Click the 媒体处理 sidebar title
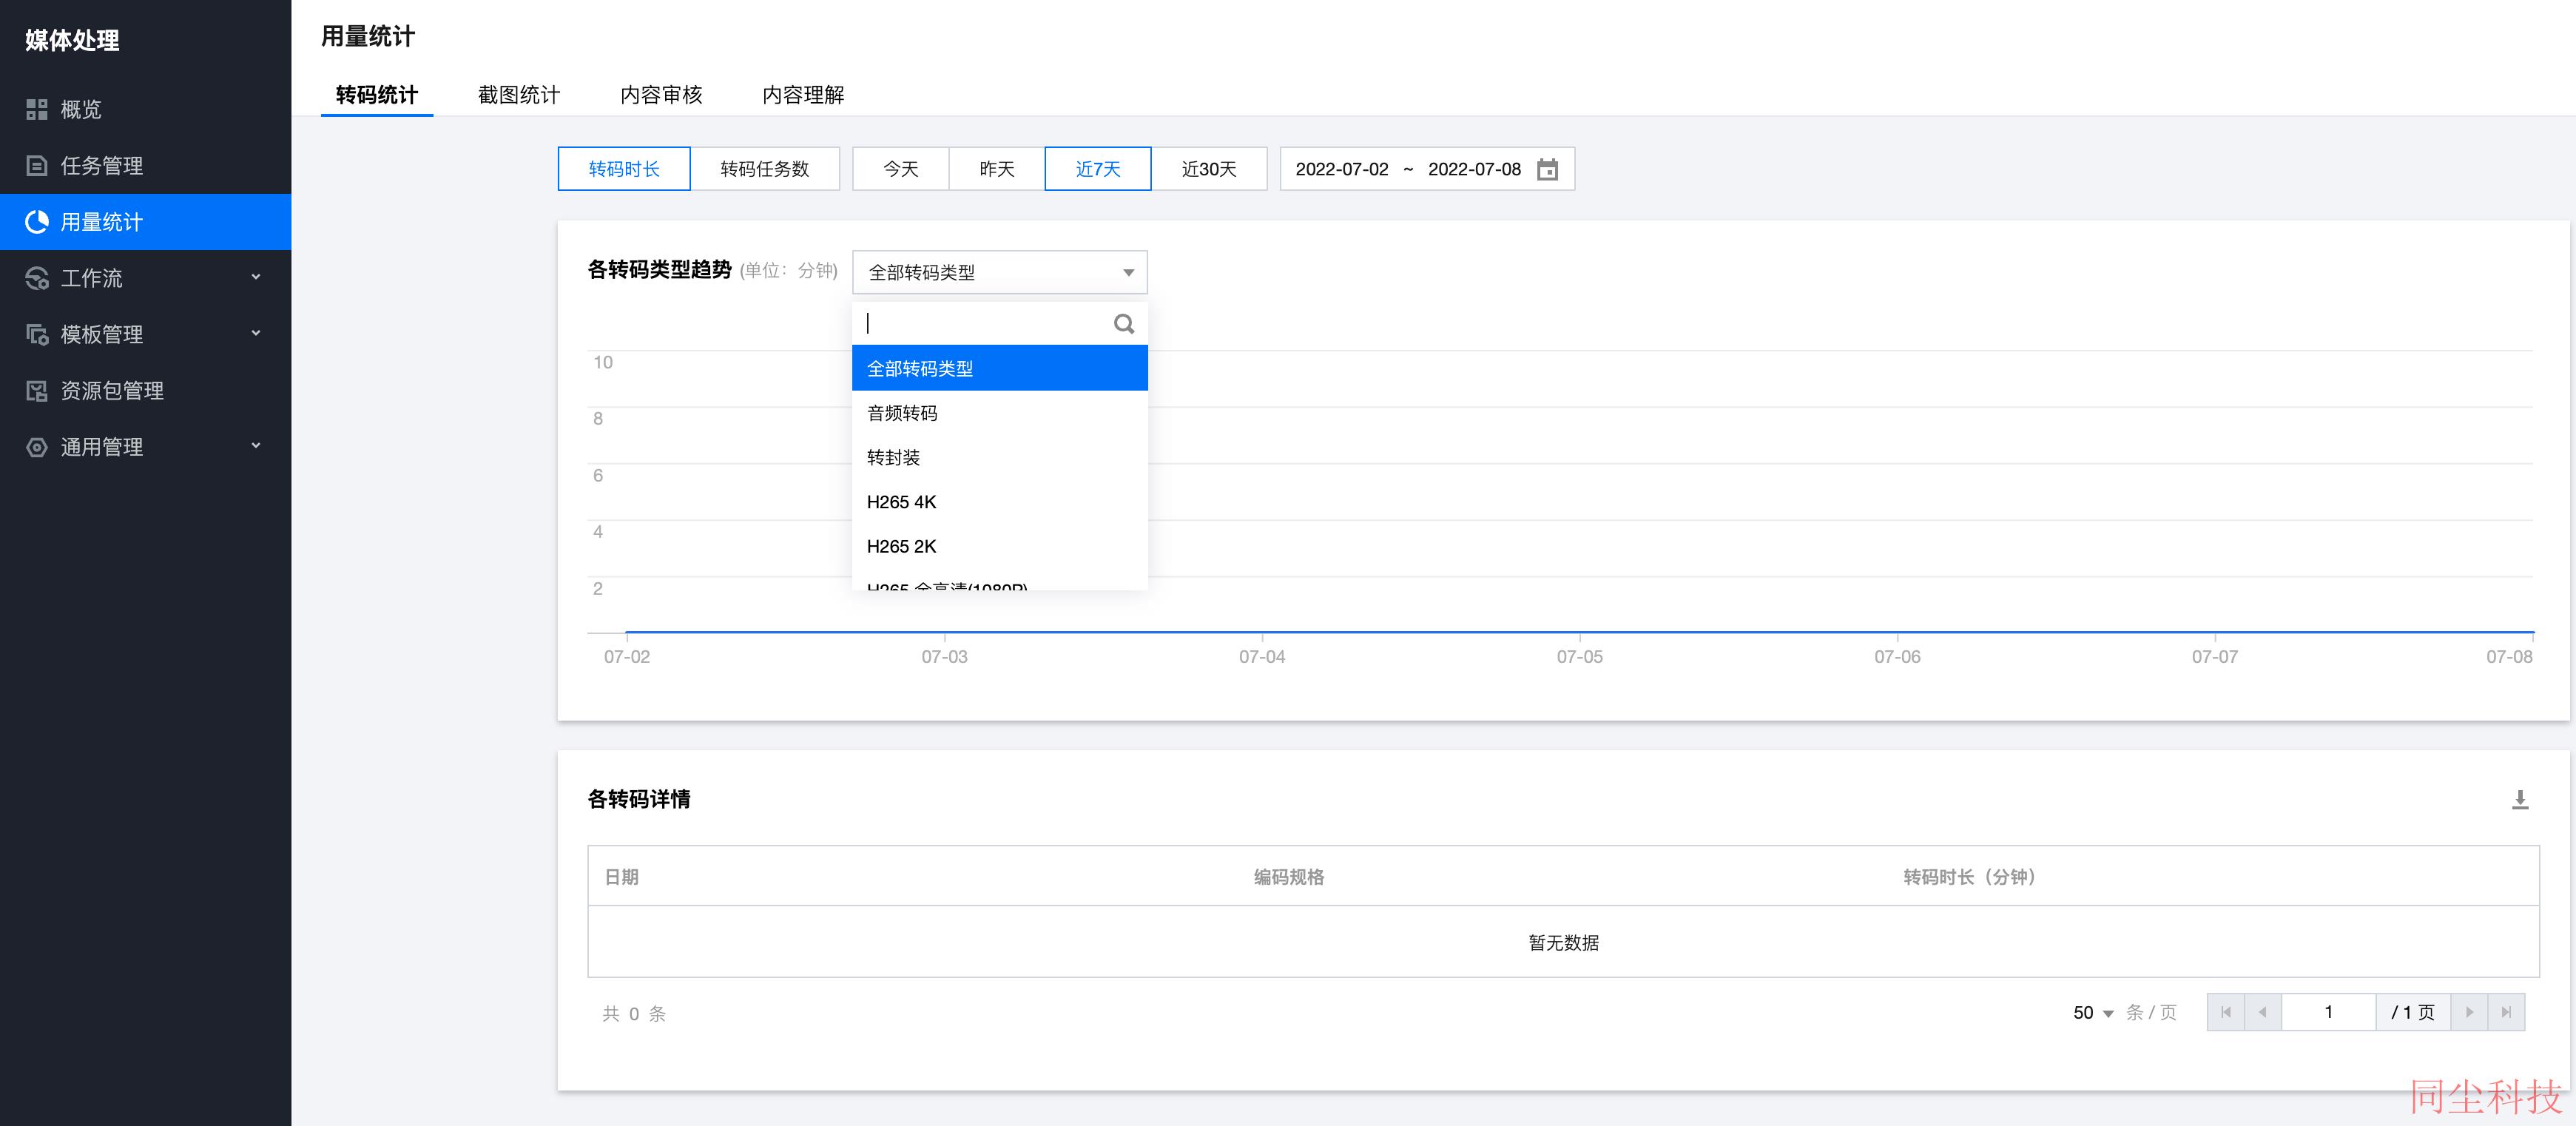Screen dimensions: 2576x1126 point(72,40)
